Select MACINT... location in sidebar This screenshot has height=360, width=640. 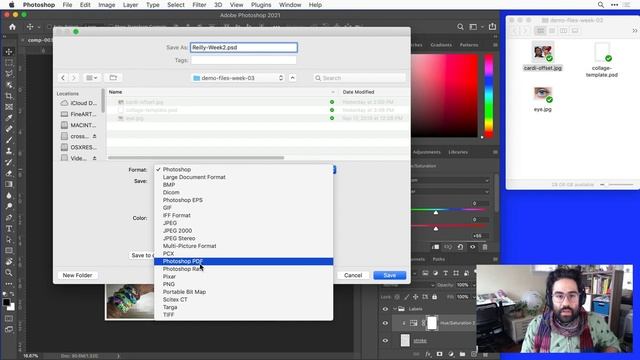point(78,125)
